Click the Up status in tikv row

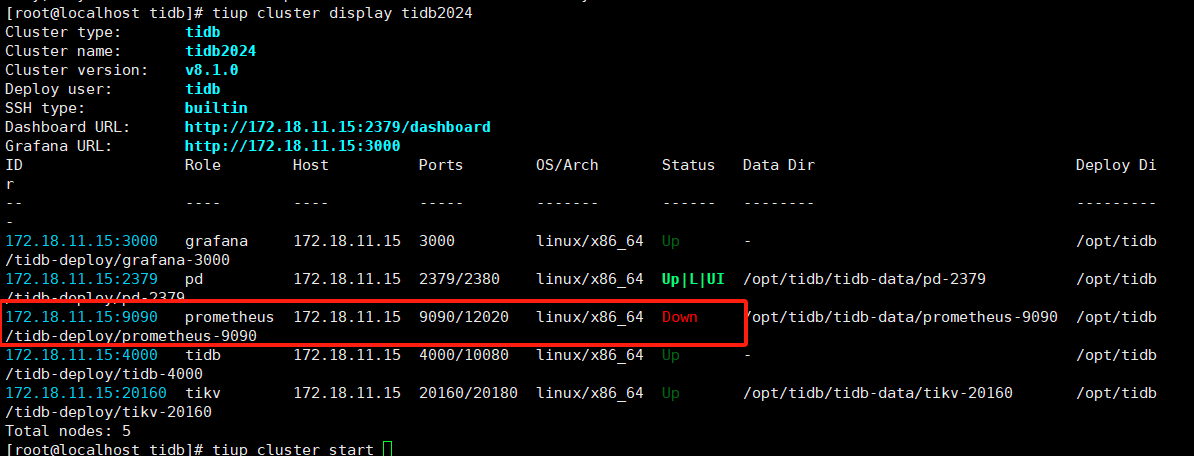(x=671, y=393)
